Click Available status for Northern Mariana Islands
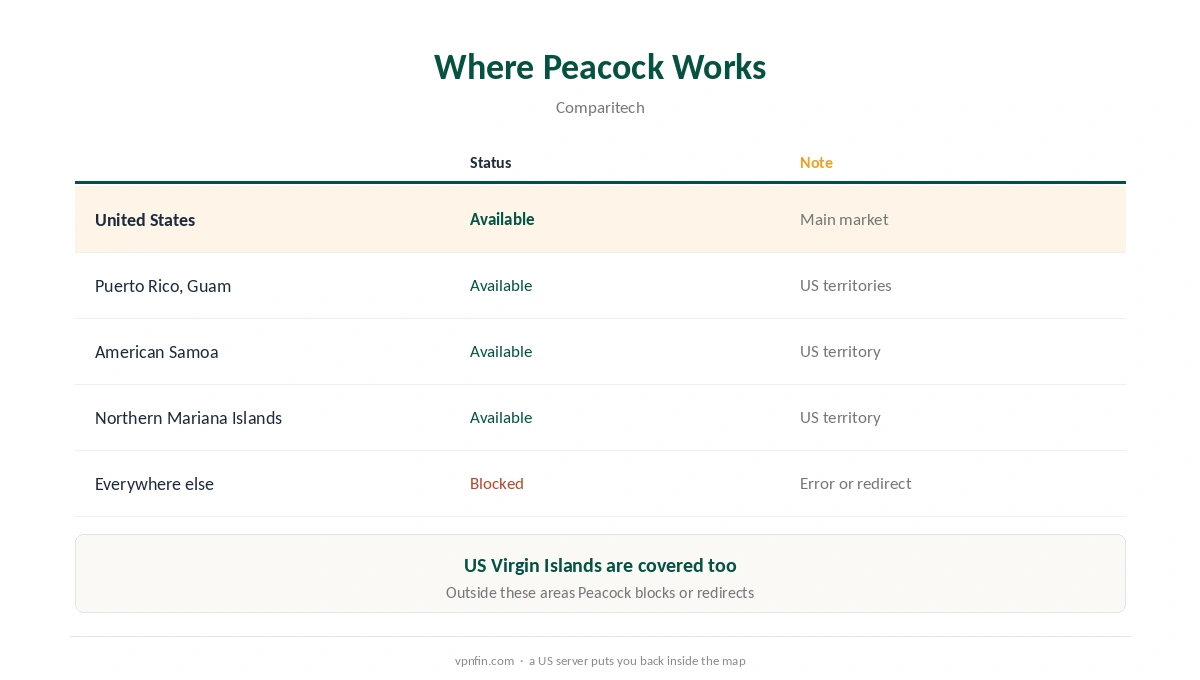This screenshot has width=1200, height=680. (x=501, y=417)
